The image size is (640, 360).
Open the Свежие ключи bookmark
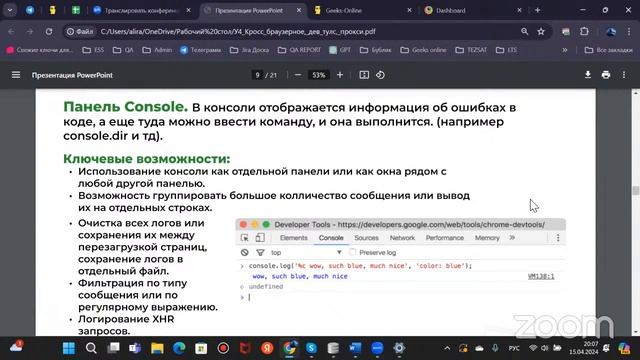40,50
